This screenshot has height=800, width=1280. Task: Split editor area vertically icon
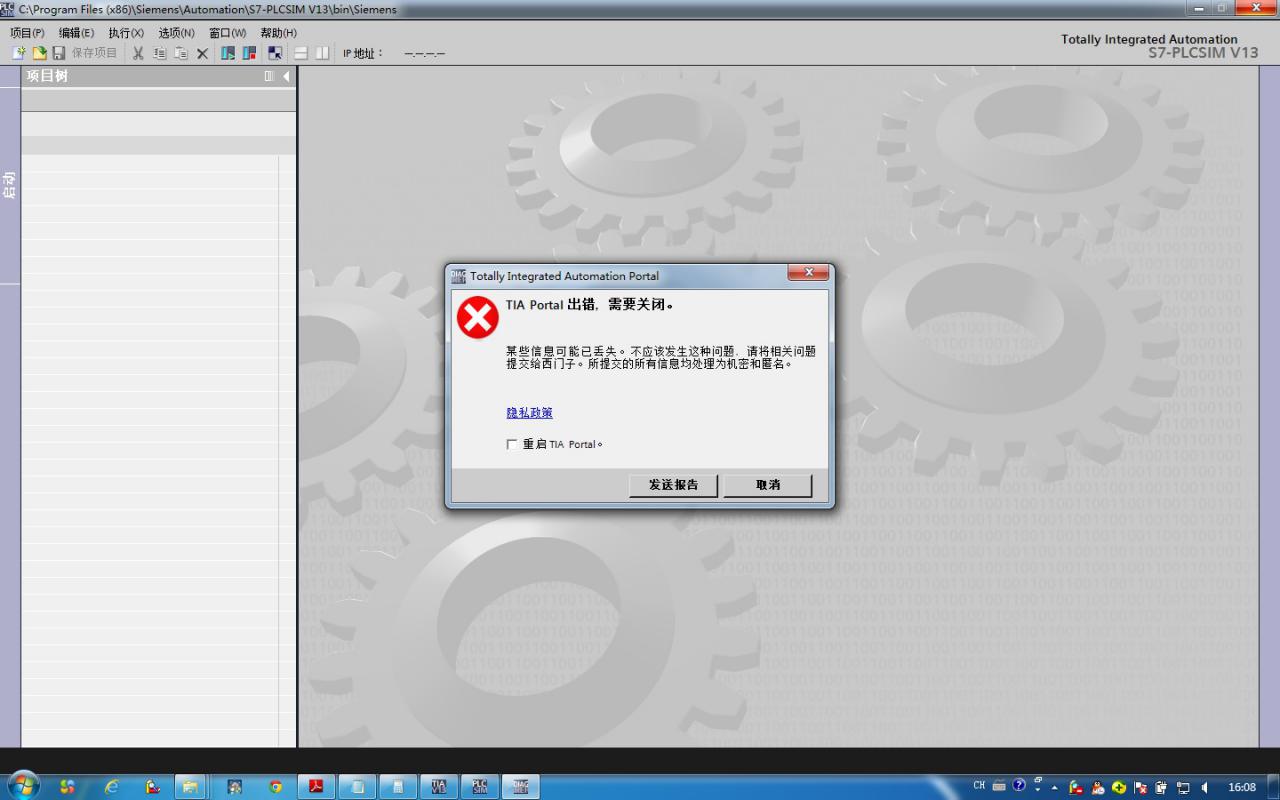(x=322, y=53)
